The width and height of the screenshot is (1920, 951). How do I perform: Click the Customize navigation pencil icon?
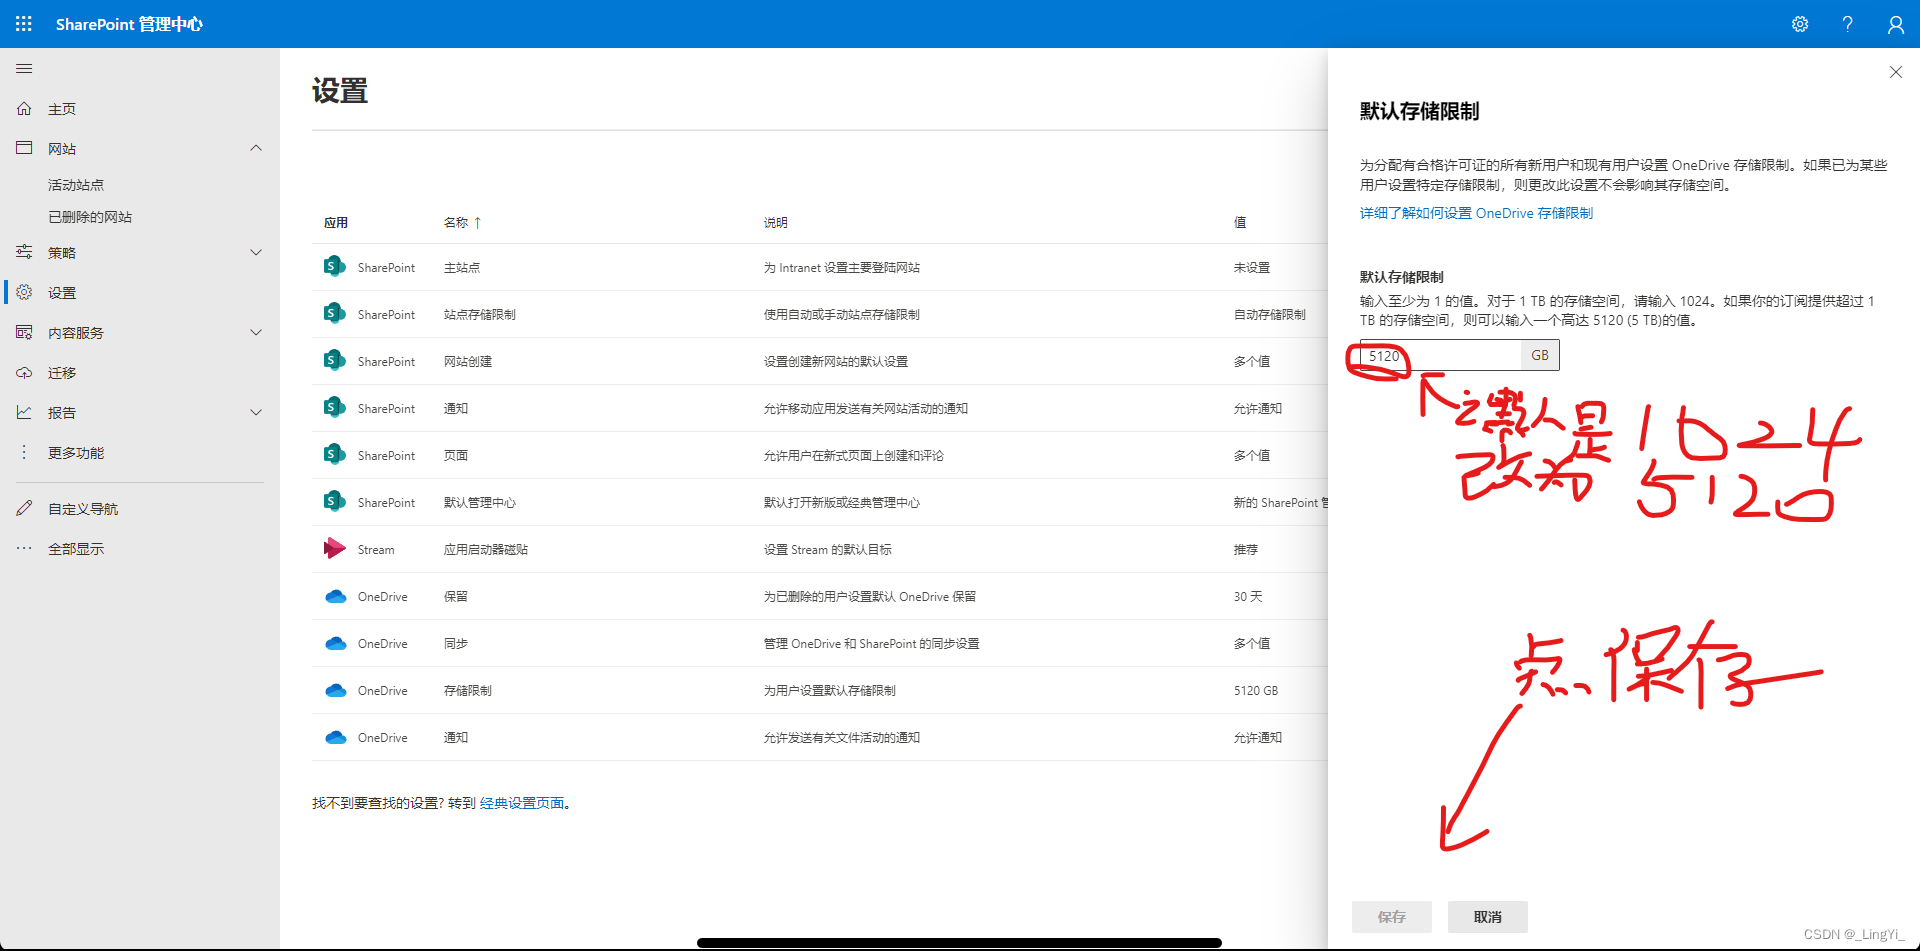(x=24, y=508)
